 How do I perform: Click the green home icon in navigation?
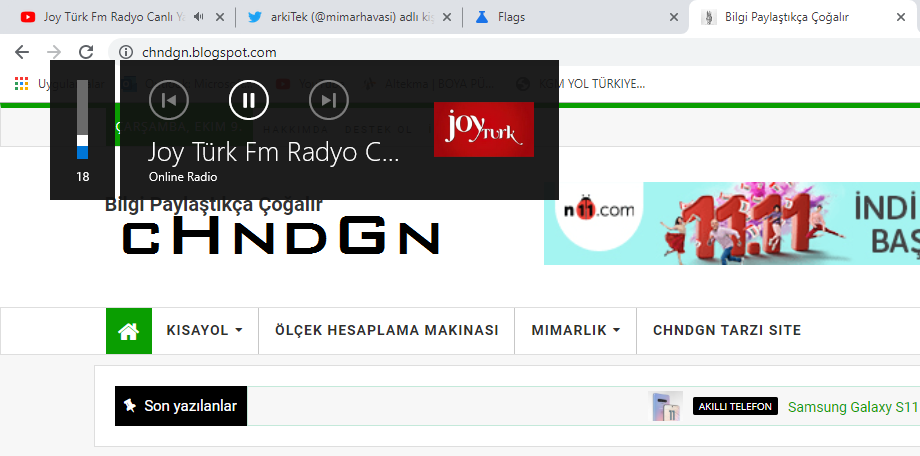[x=128, y=331]
